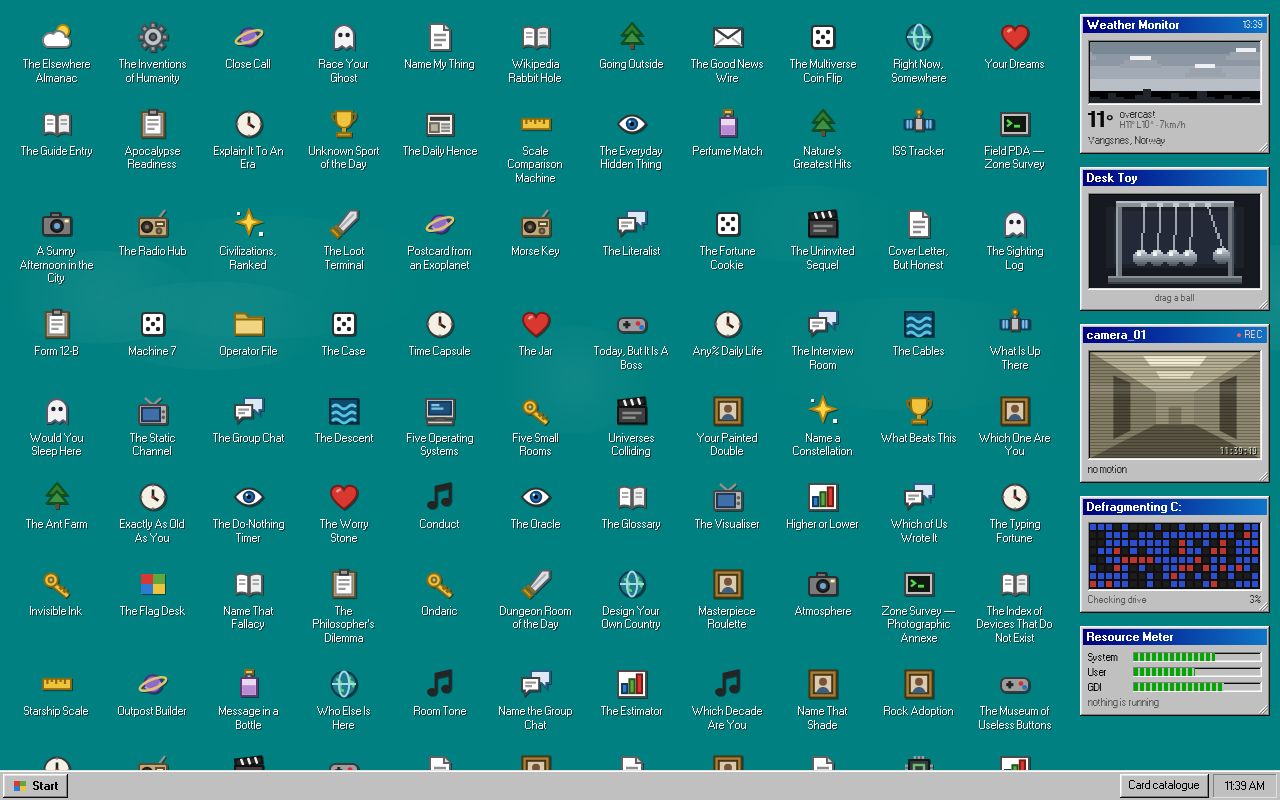The height and width of the screenshot is (800, 1280).
Task: Open the ISS Tracker satellite icon
Action: coord(919,125)
